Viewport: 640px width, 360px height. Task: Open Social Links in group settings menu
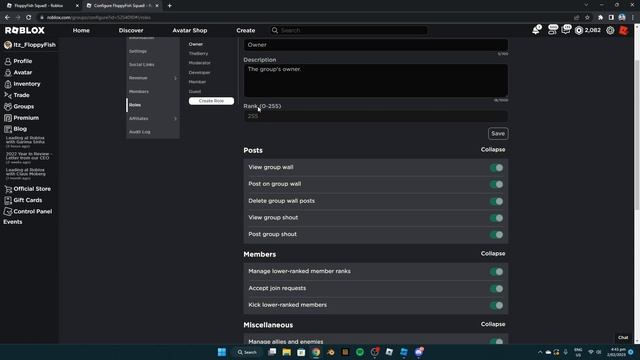[x=142, y=65]
